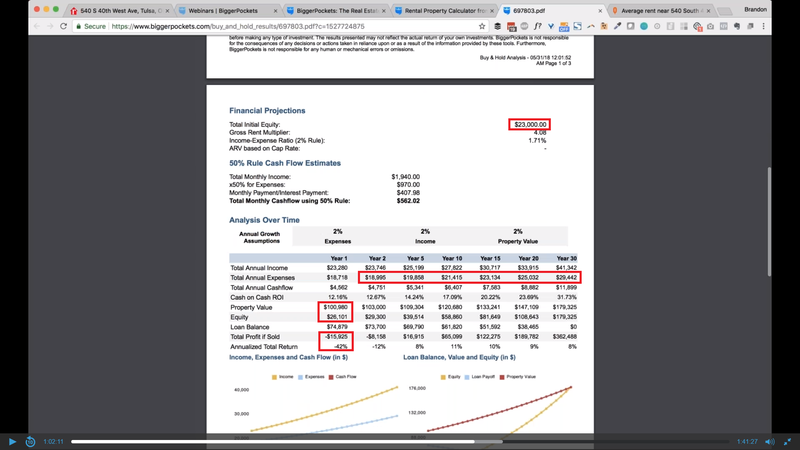Switch to the Rental Property Calculator tab
The width and height of the screenshot is (800, 450).
(444, 10)
